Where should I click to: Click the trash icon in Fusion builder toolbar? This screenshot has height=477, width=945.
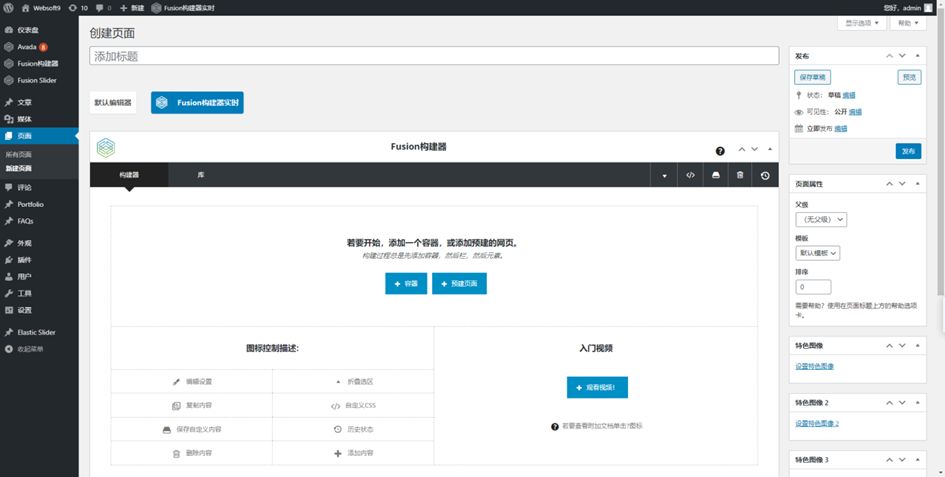(x=740, y=175)
